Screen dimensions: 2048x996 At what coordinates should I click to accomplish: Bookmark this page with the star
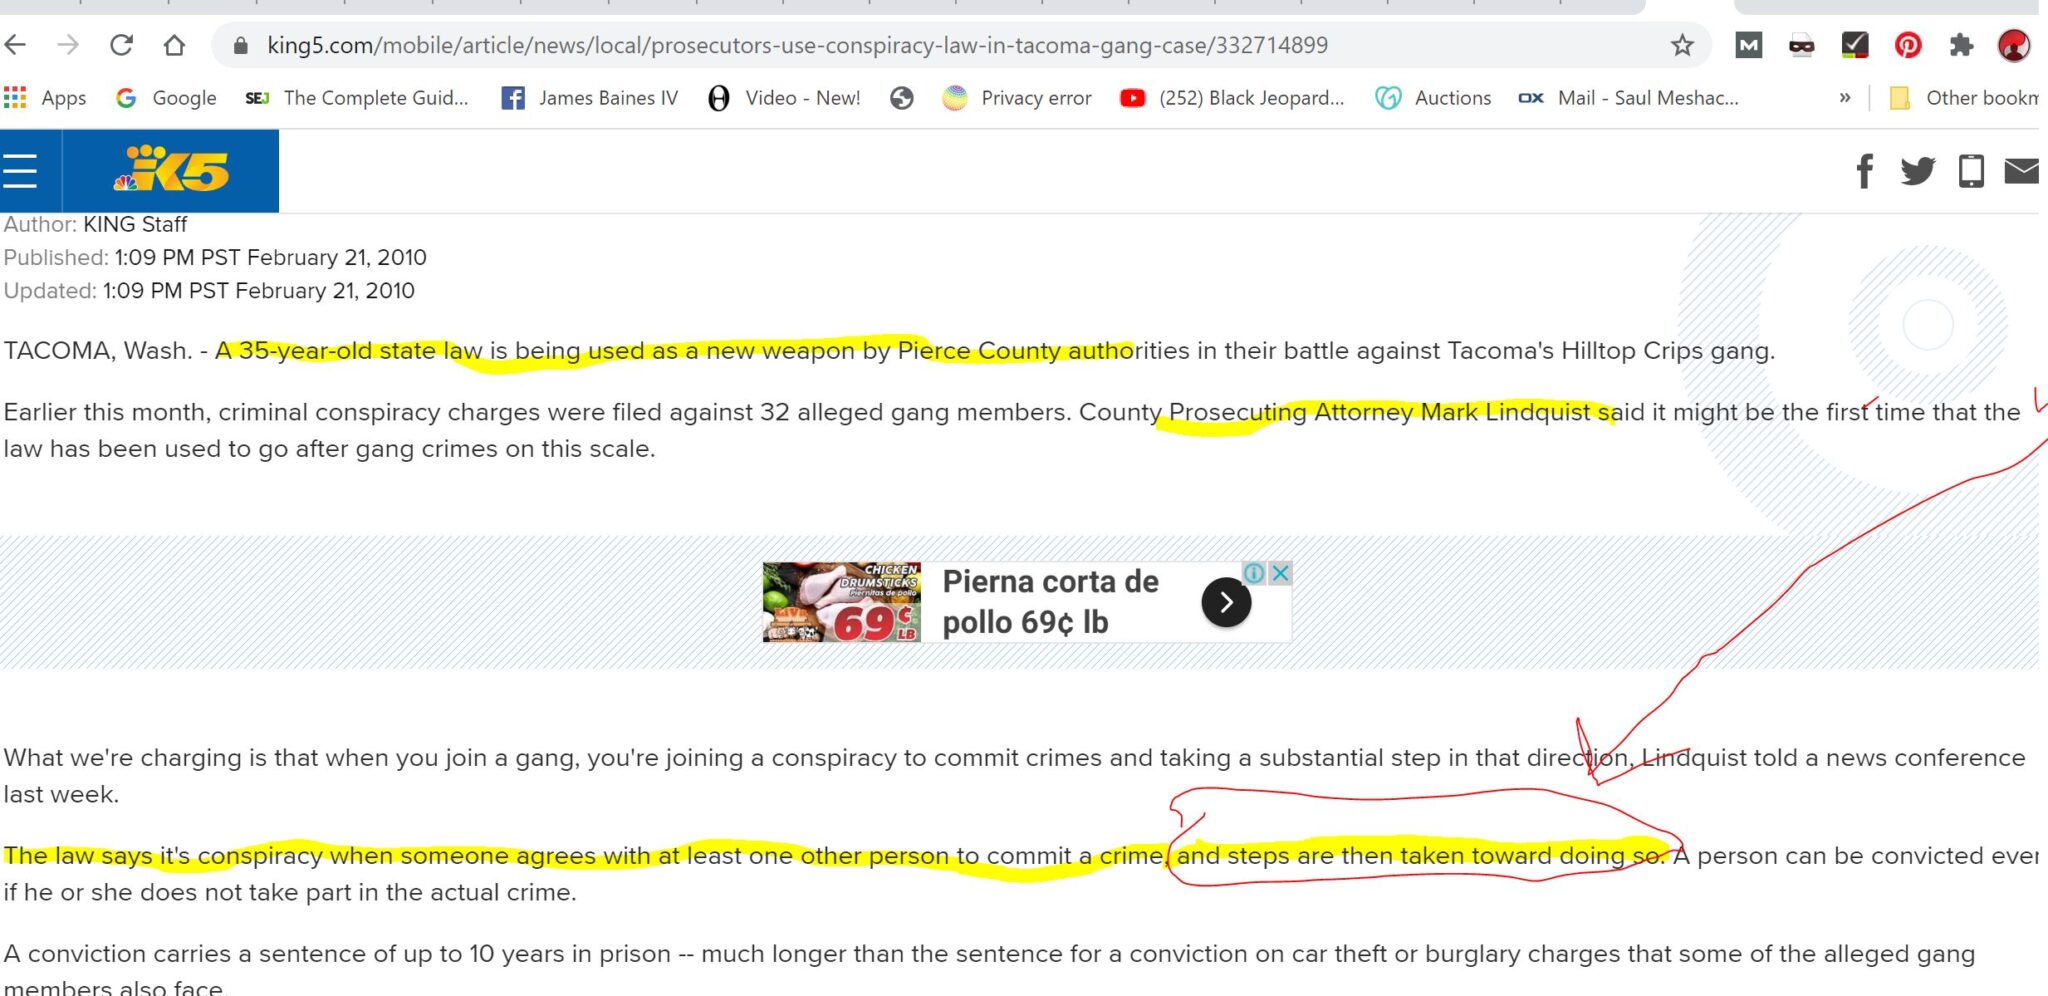coord(1682,45)
